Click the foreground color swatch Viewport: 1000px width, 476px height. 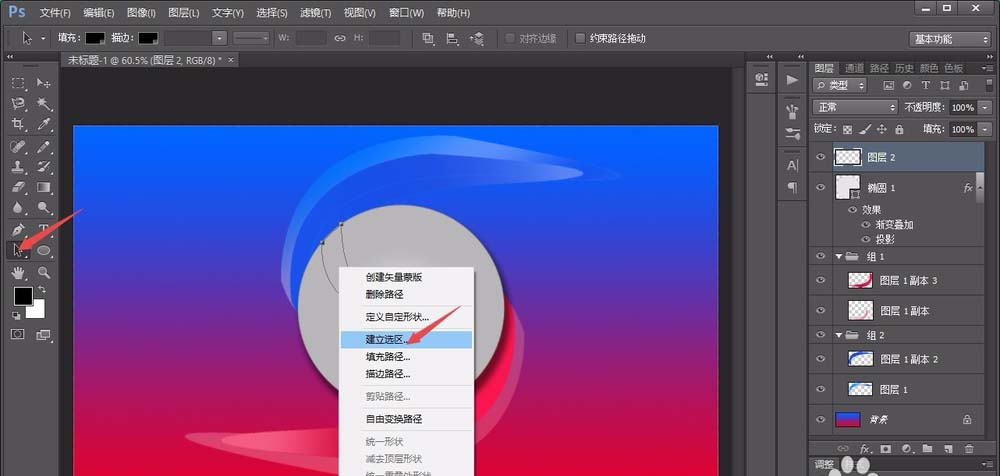pos(22,296)
